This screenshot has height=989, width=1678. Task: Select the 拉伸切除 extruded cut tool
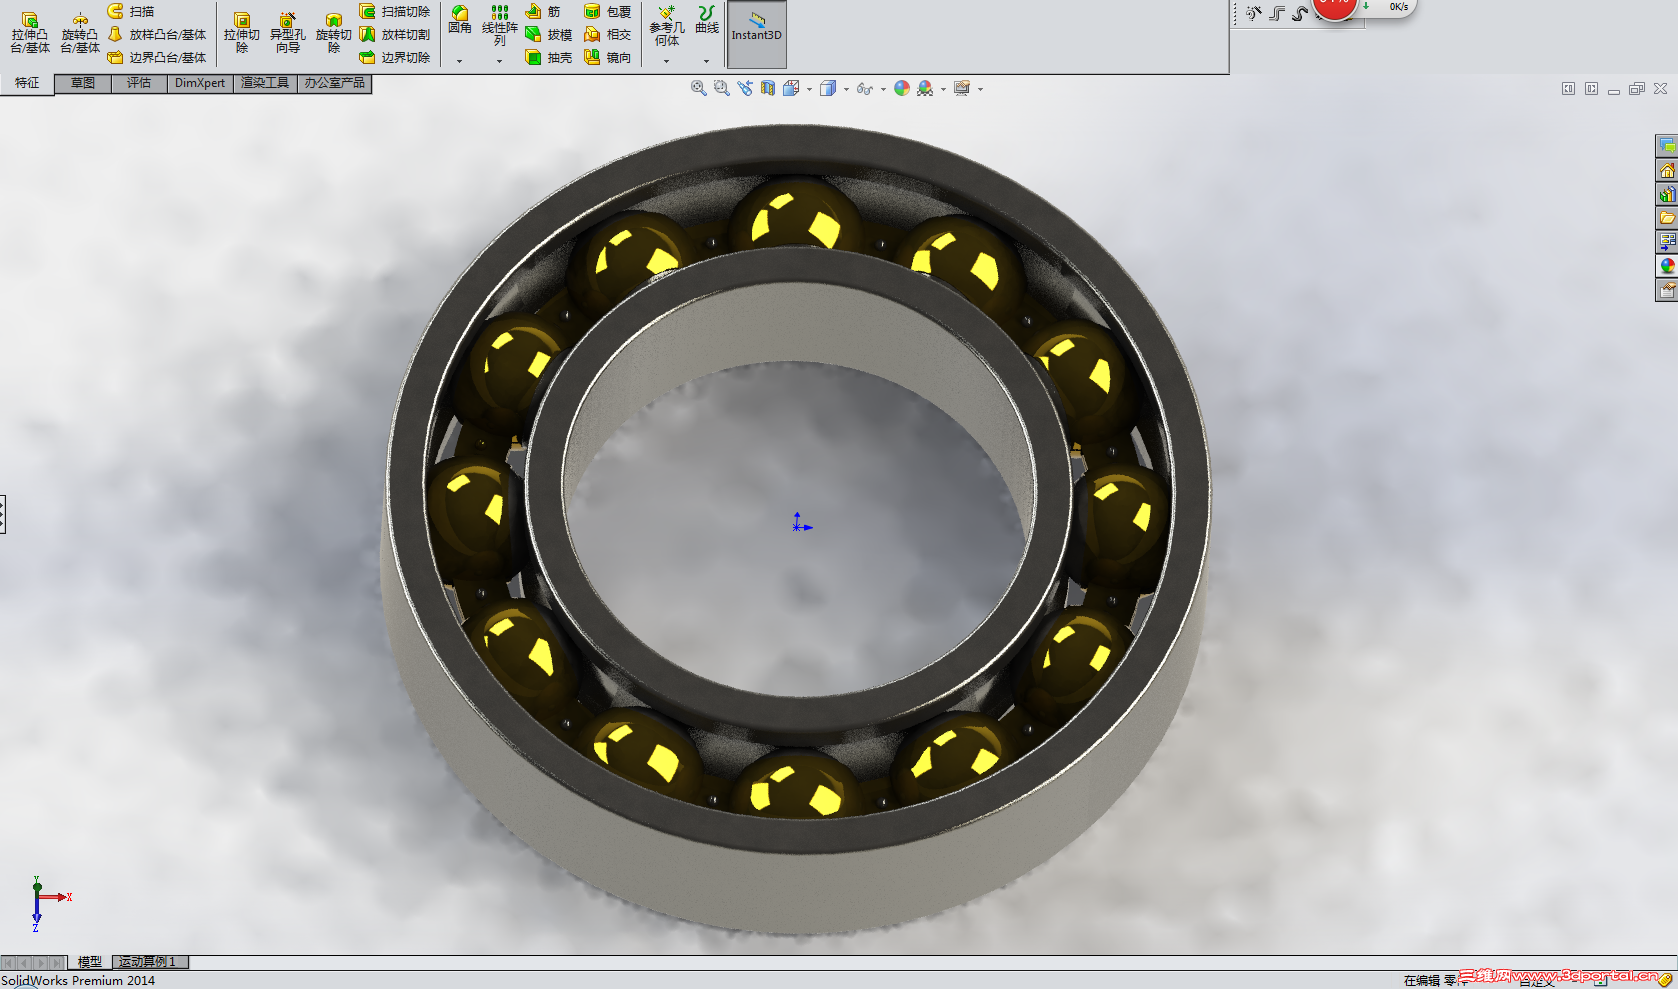pos(241,33)
